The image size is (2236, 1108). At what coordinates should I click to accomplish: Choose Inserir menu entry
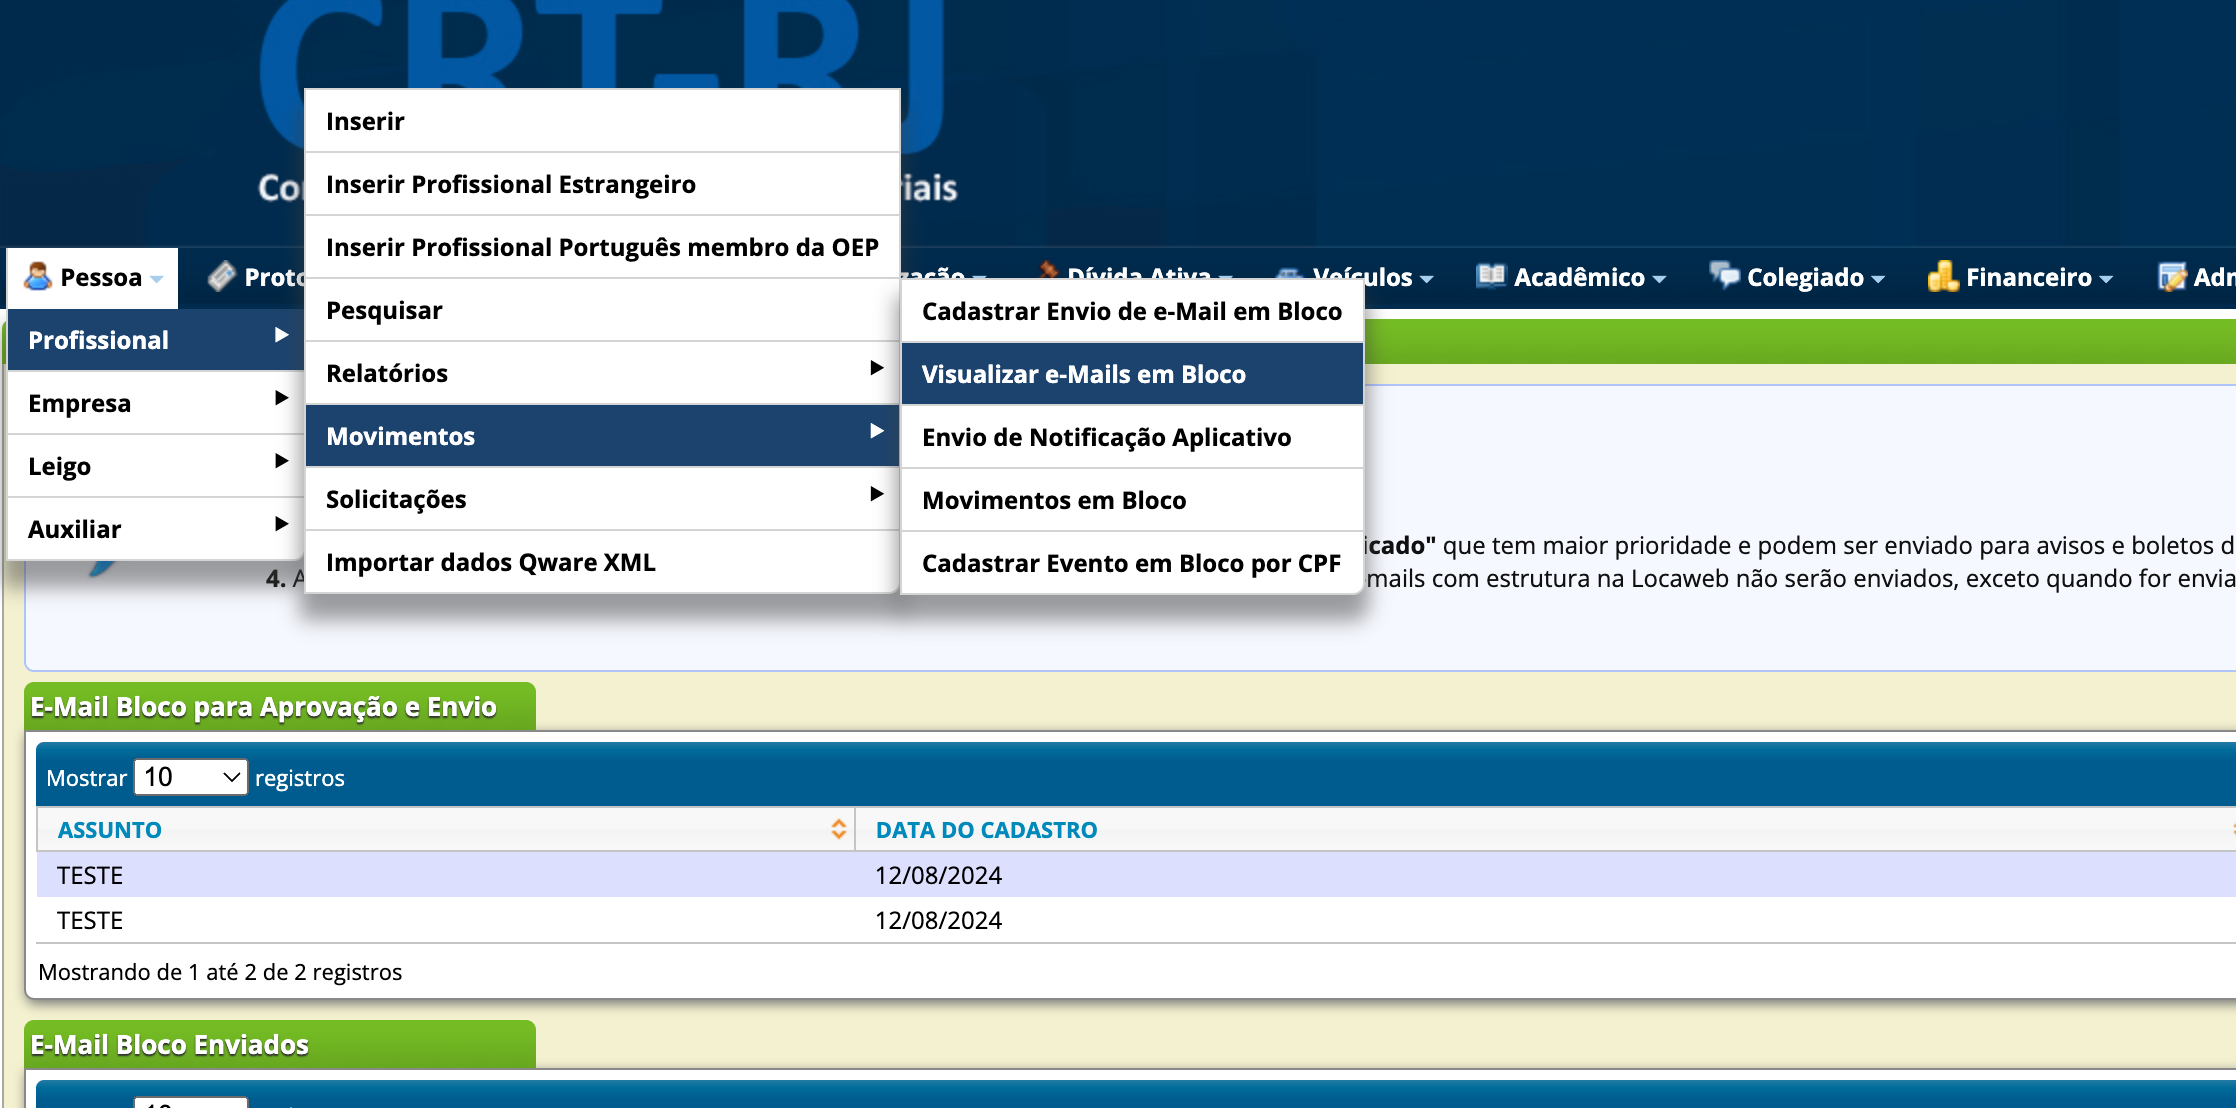602,121
